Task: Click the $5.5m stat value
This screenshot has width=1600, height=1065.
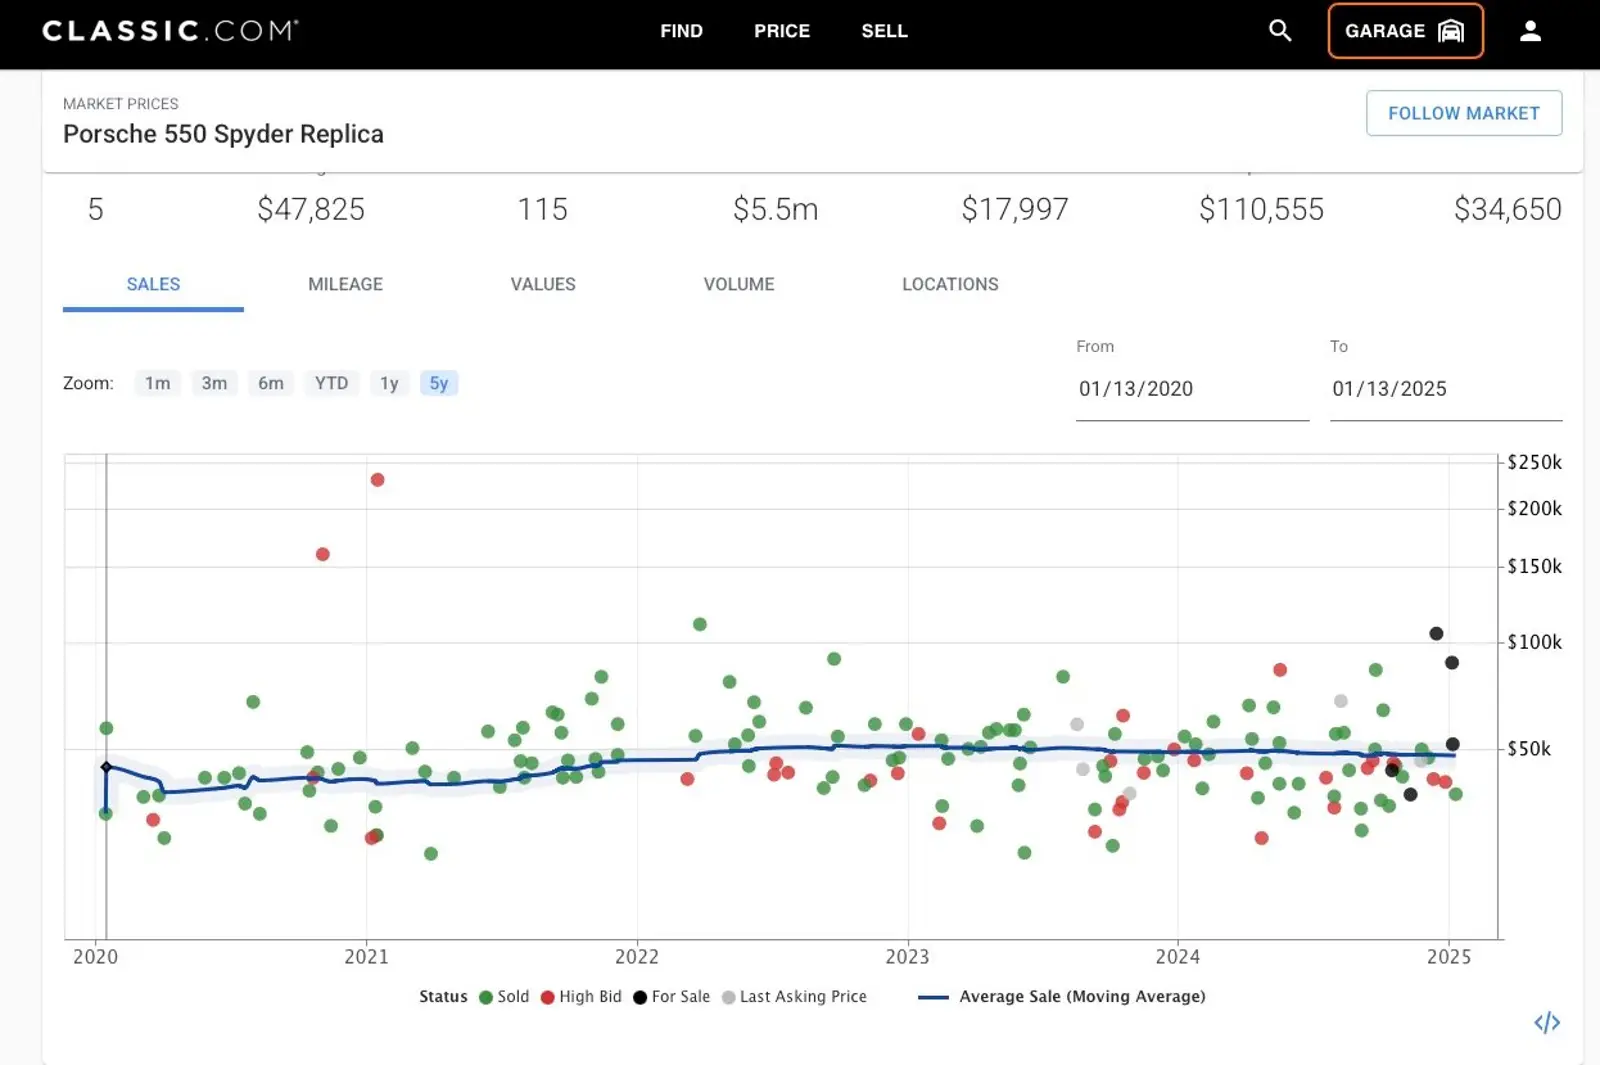Action: click(775, 209)
